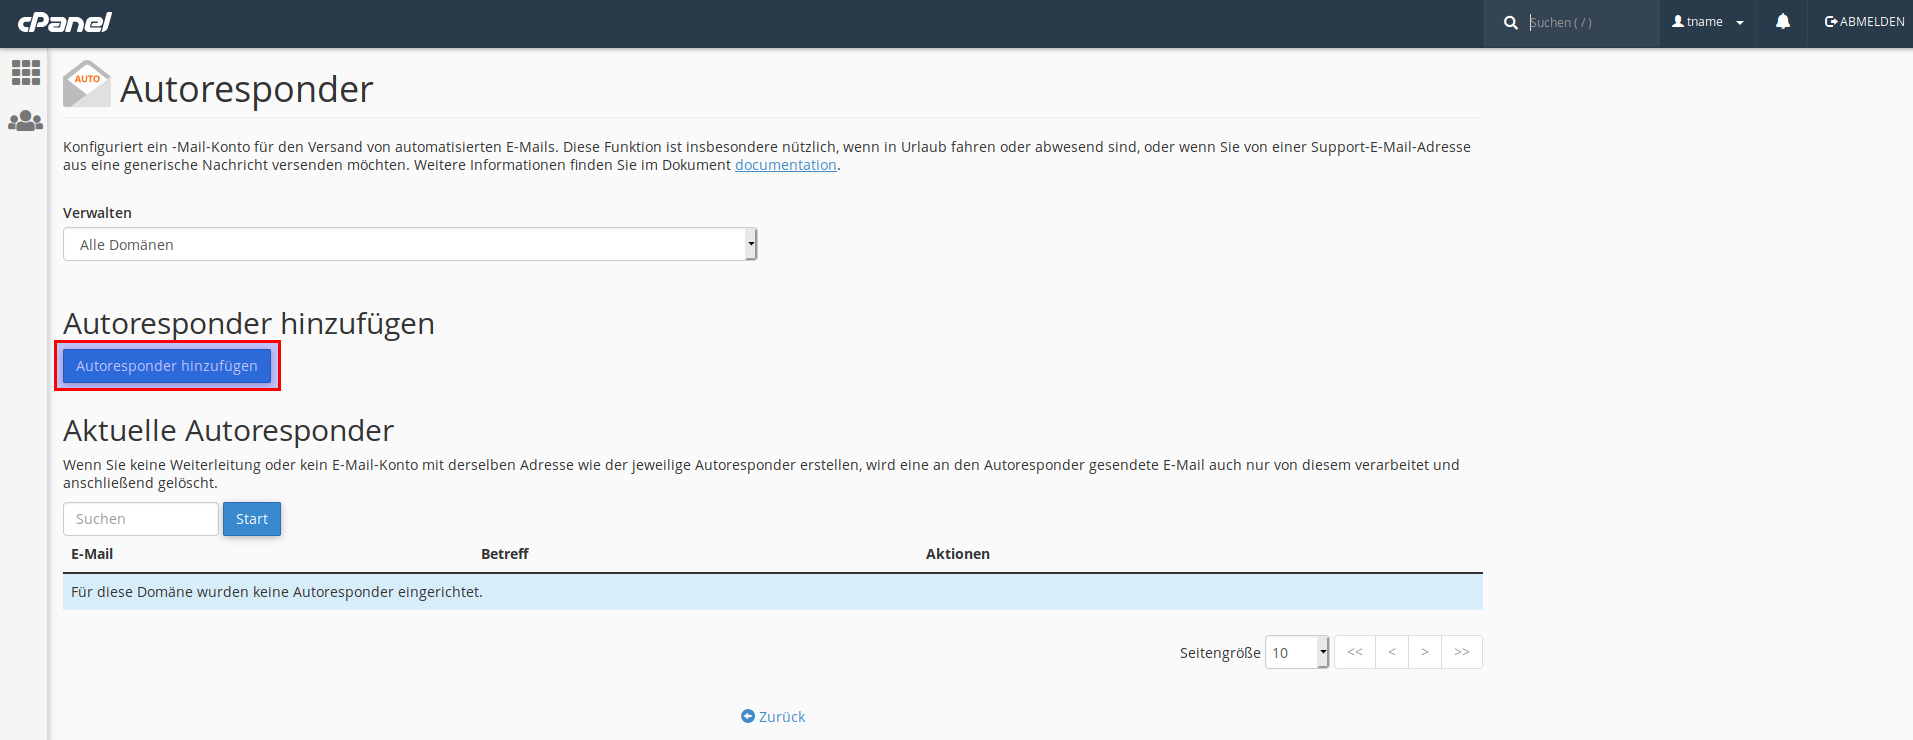Click the search magnifier icon in header
Screen dimensions: 1913x740
(x=1510, y=22)
